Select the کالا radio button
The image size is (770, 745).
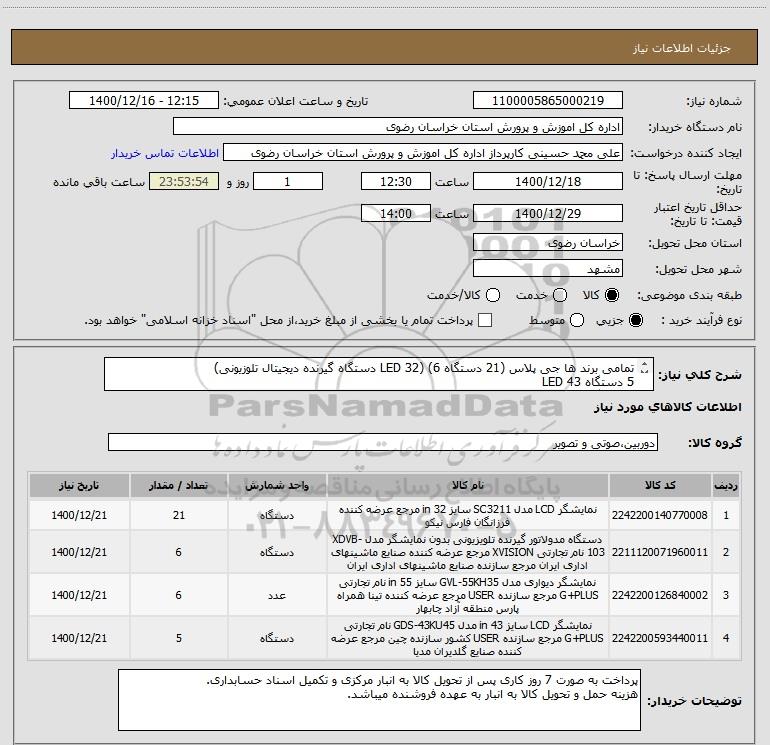coord(612,295)
